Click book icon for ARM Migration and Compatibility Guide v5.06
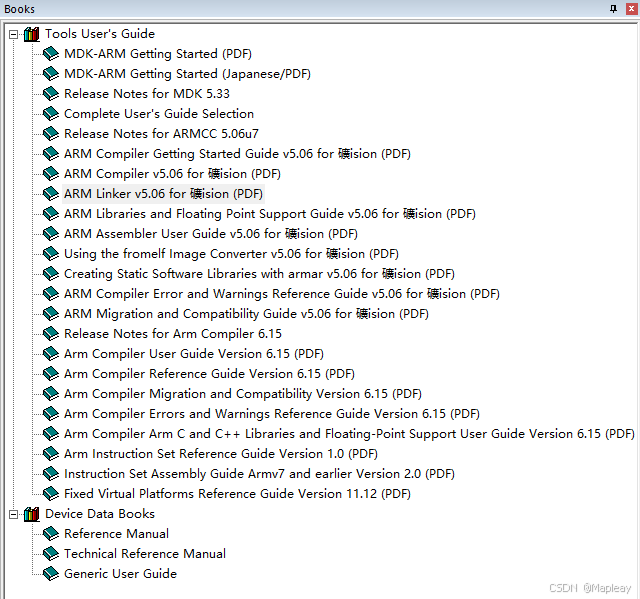The image size is (640, 599). tap(51, 314)
